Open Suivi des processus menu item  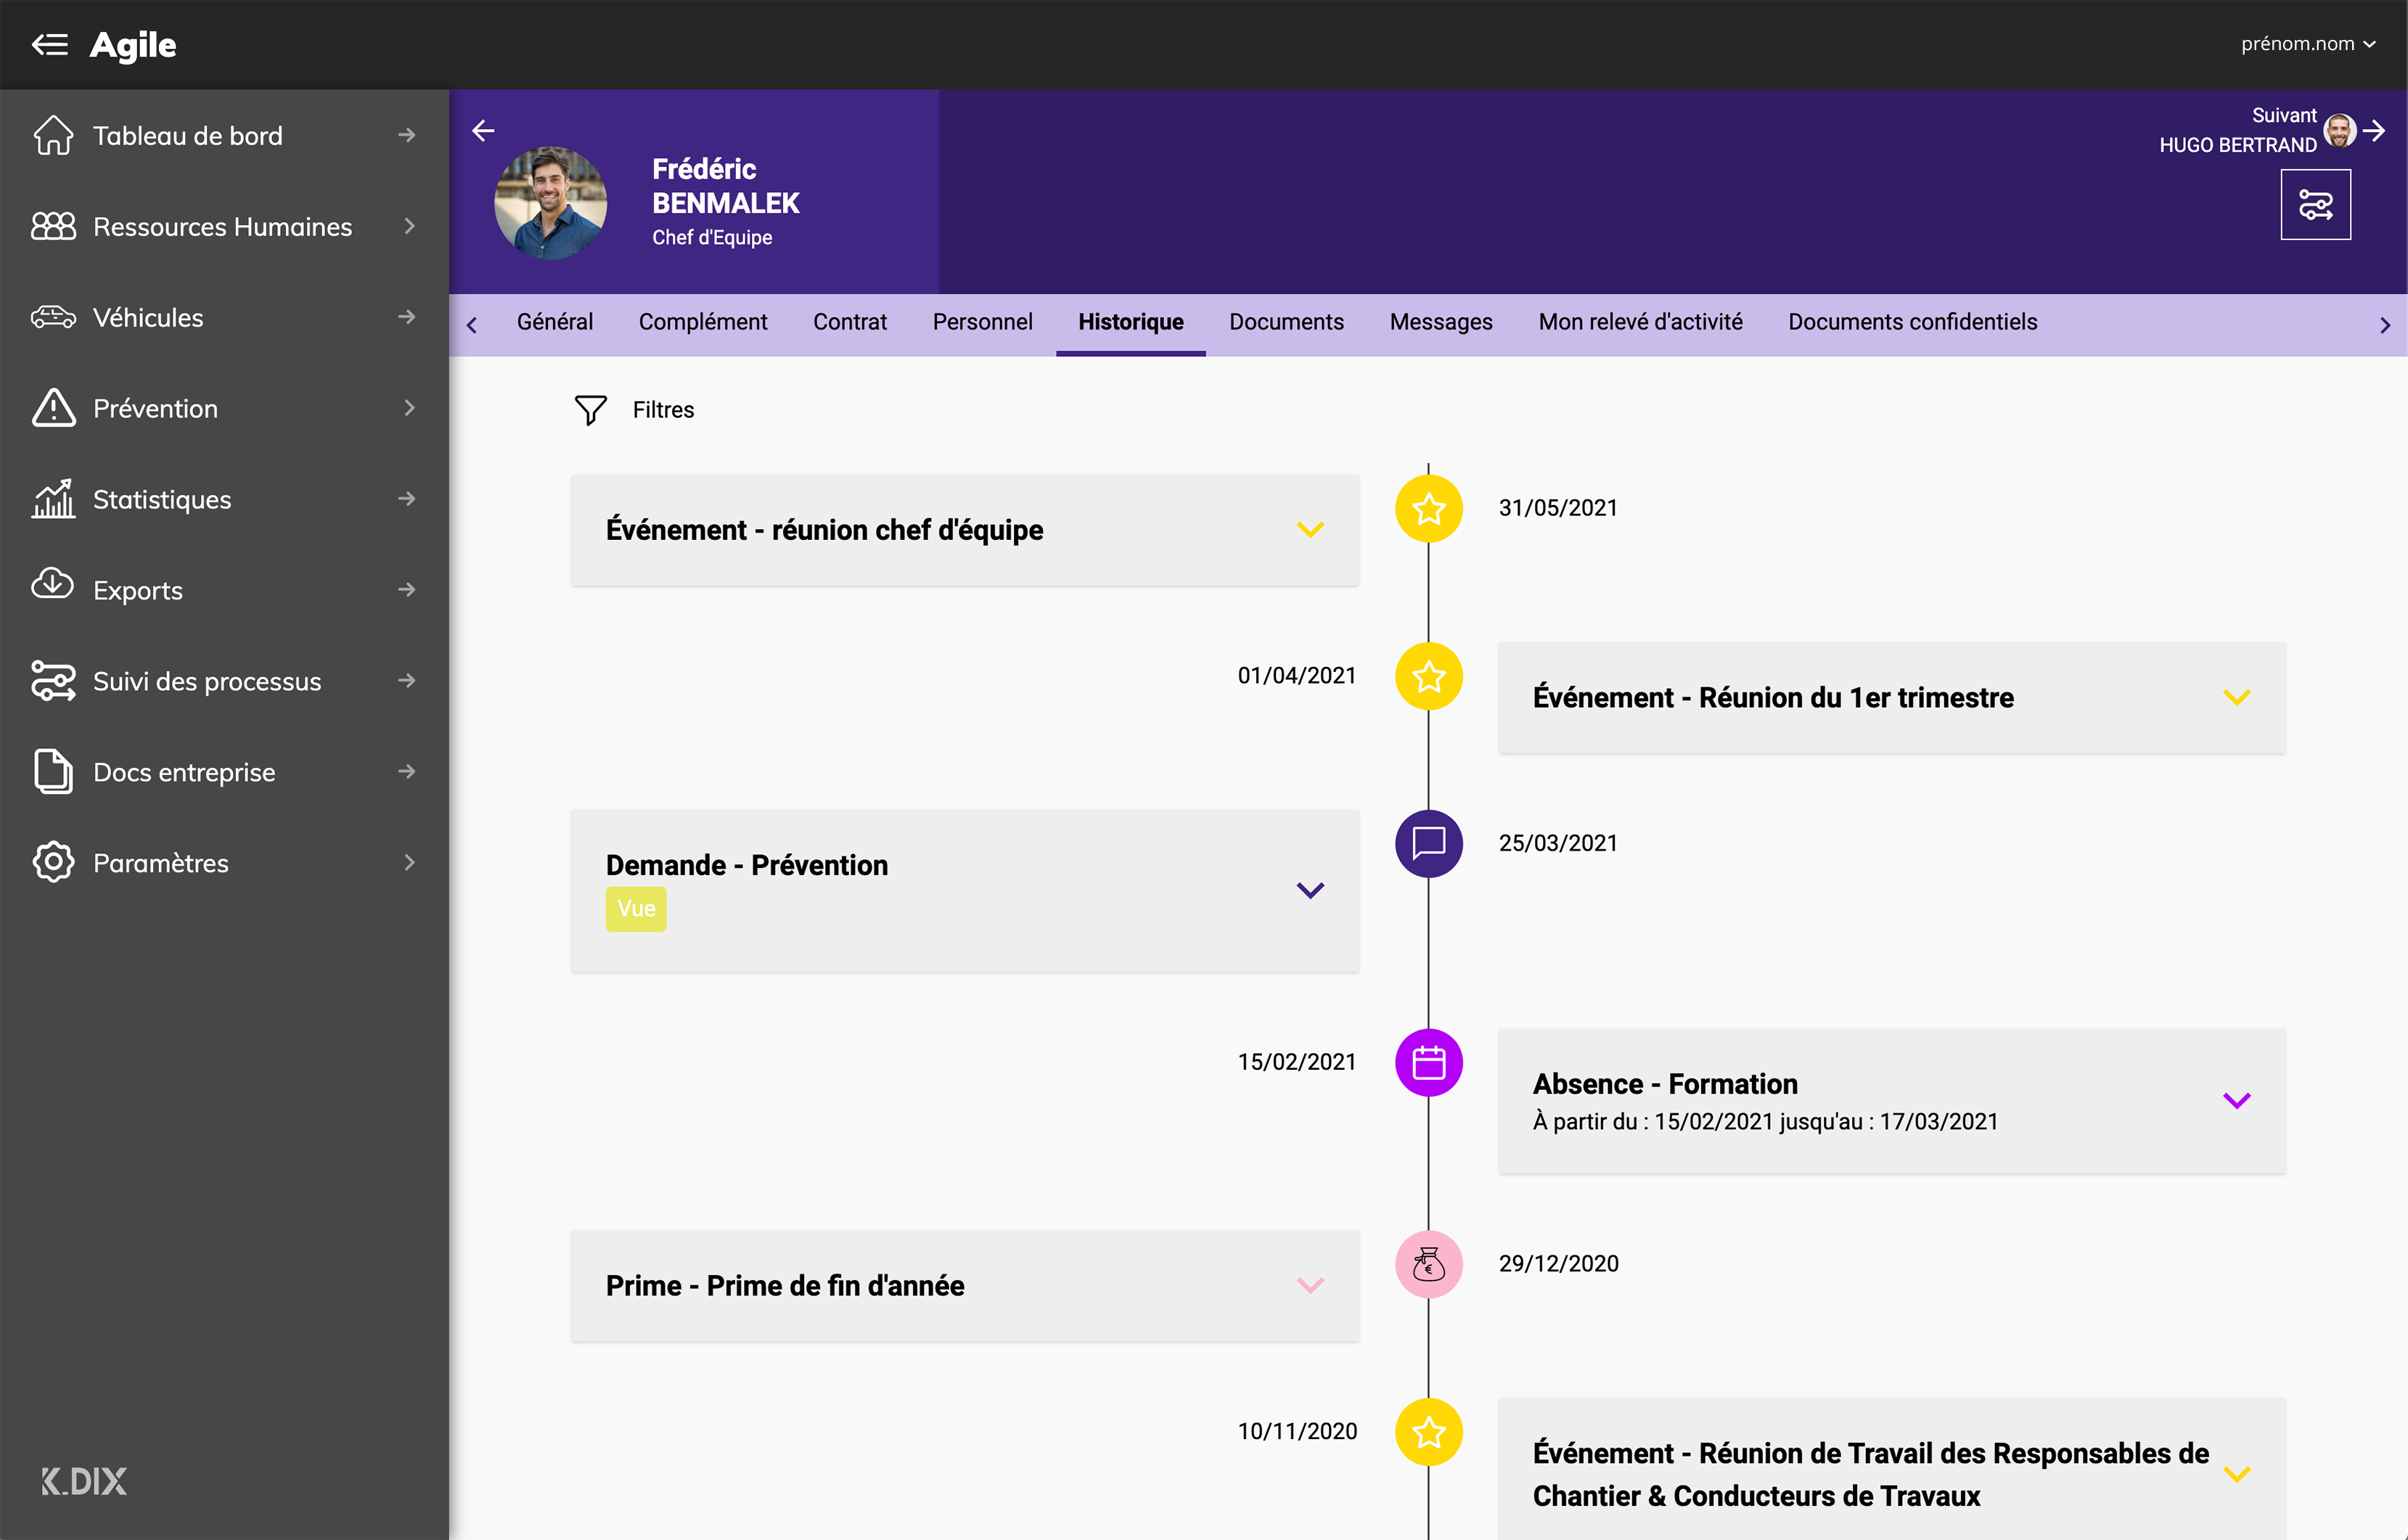224,681
